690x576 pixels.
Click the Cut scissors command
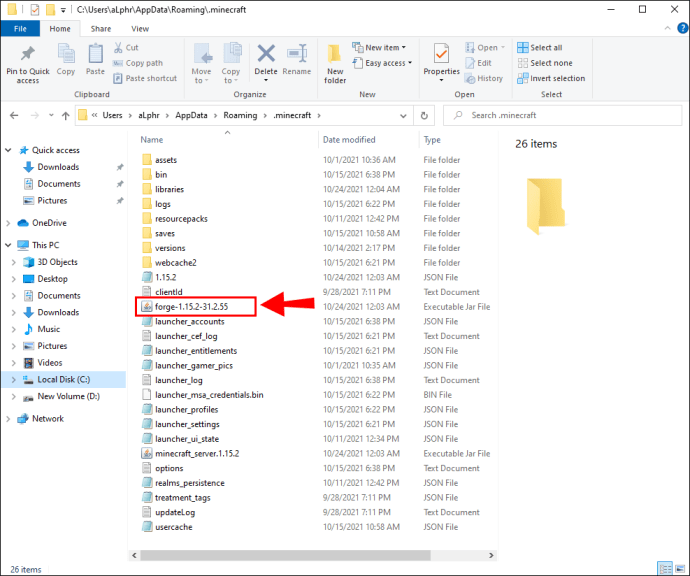[x=126, y=48]
